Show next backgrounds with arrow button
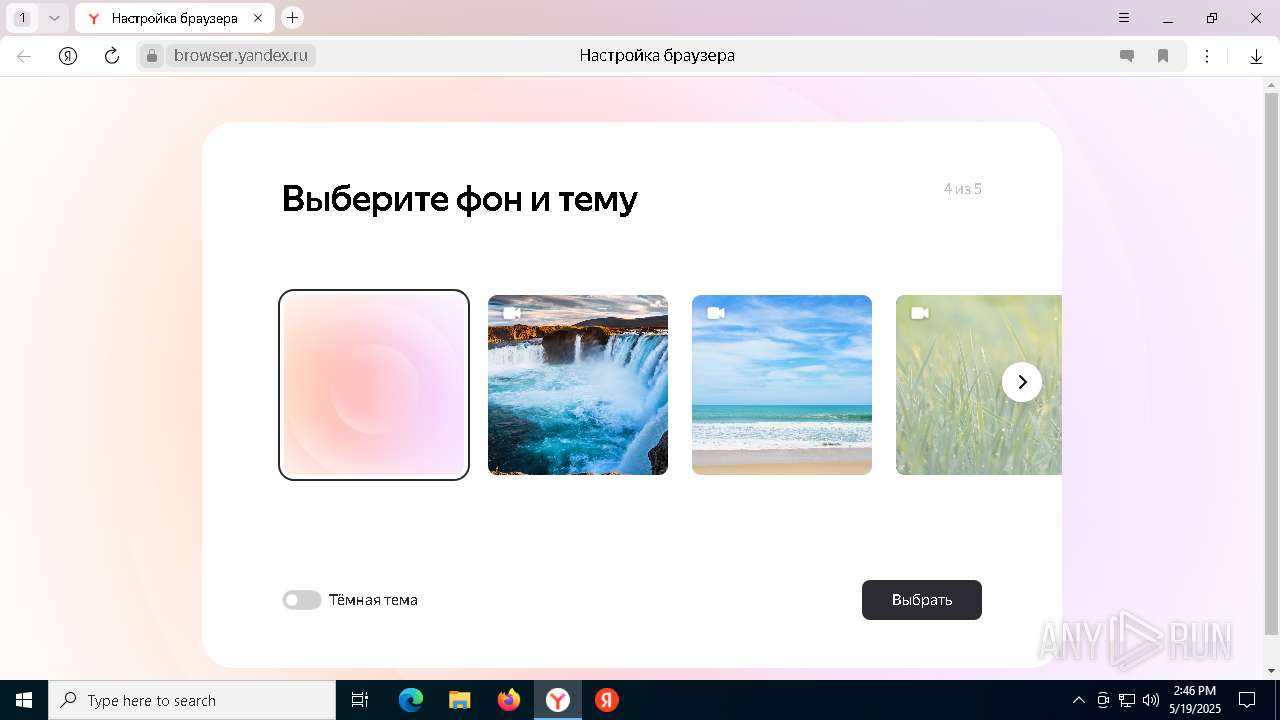 click(x=1022, y=382)
